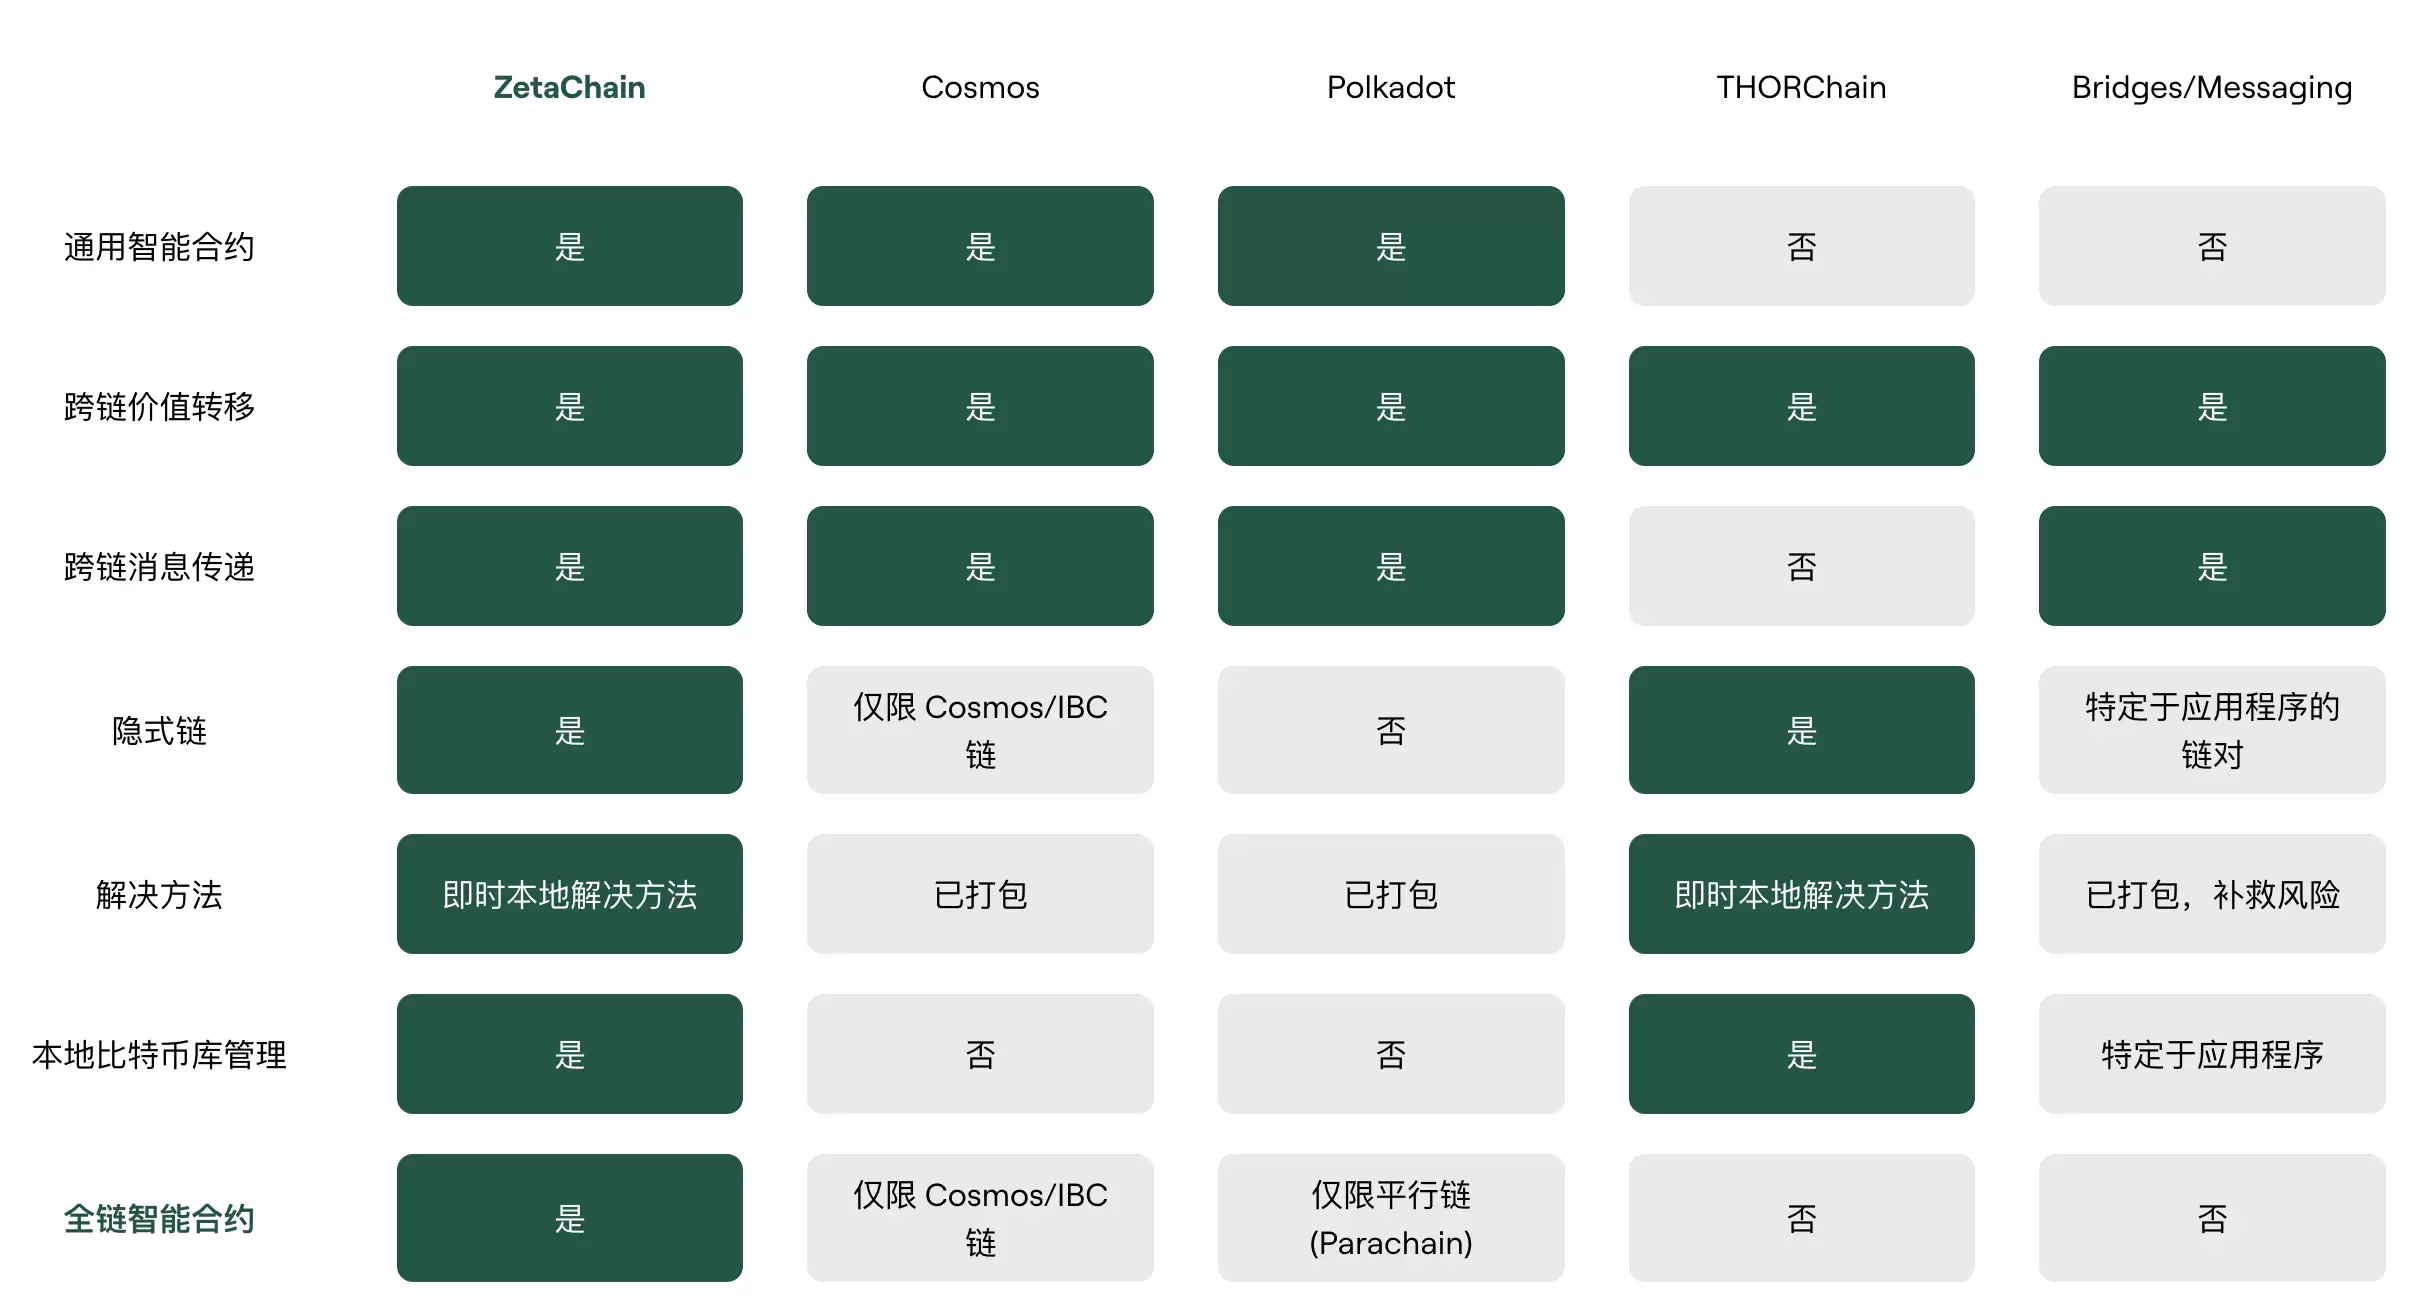This screenshot has width=2418, height=1314.
Task: Click the THORChain column header
Action: tap(1800, 88)
